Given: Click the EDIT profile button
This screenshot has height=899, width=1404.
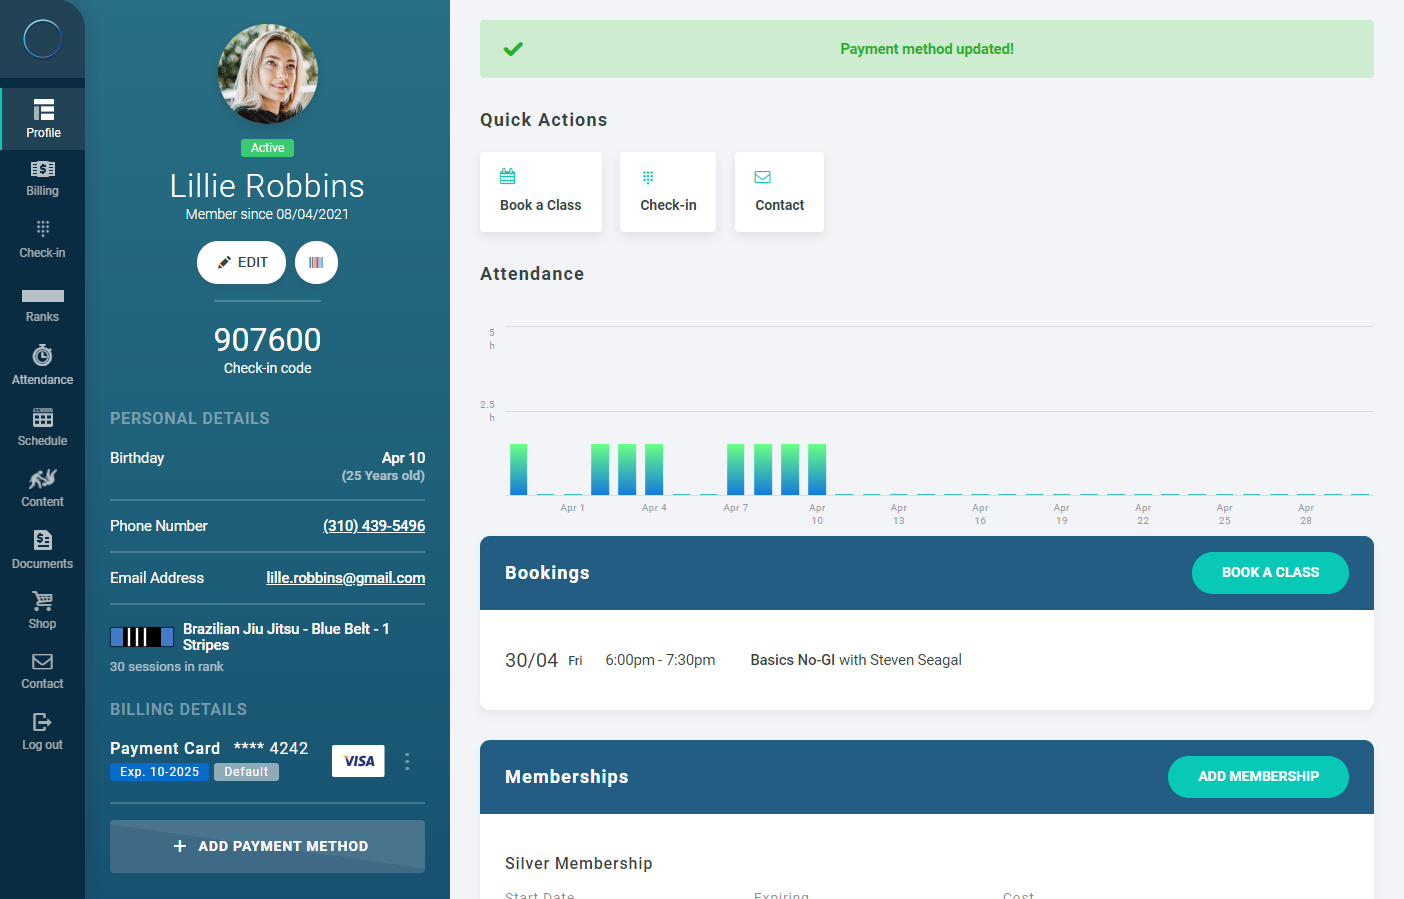Looking at the screenshot, I should (x=241, y=263).
